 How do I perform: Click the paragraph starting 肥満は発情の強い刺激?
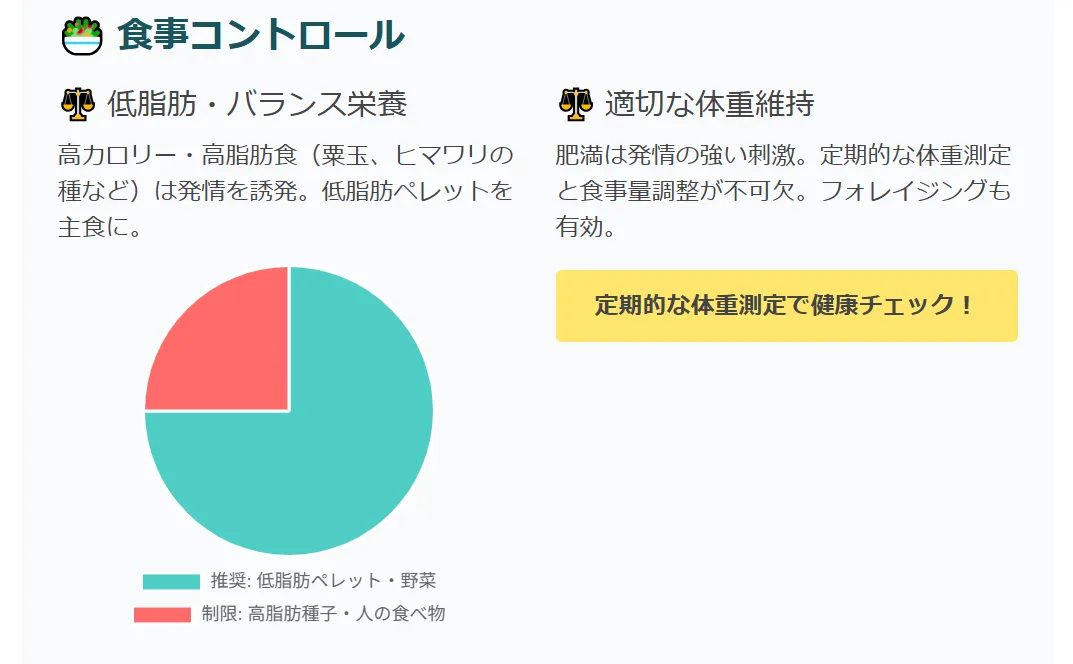783,191
